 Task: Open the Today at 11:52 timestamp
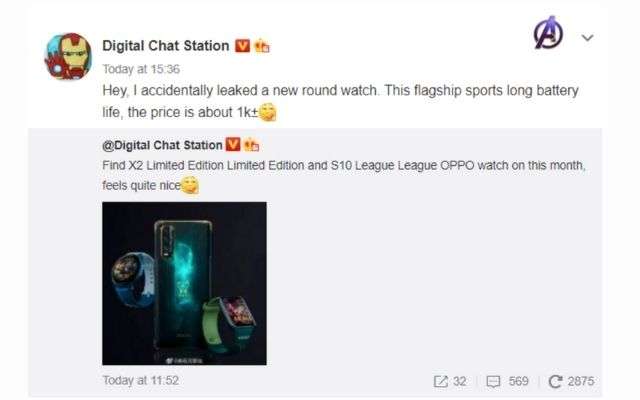pos(140,380)
